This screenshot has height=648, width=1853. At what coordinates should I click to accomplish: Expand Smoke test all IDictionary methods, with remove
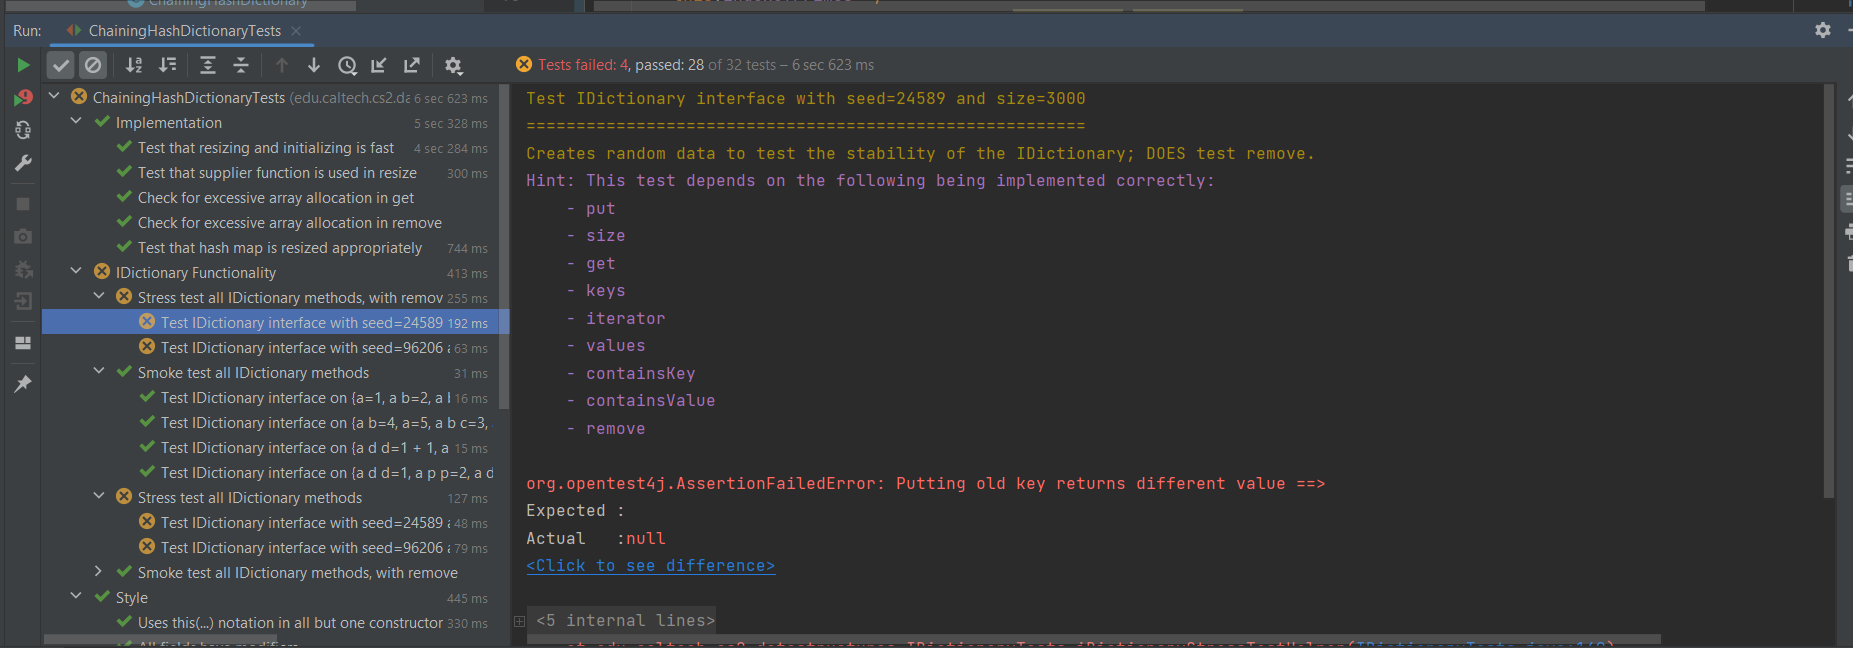[x=98, y=571]
